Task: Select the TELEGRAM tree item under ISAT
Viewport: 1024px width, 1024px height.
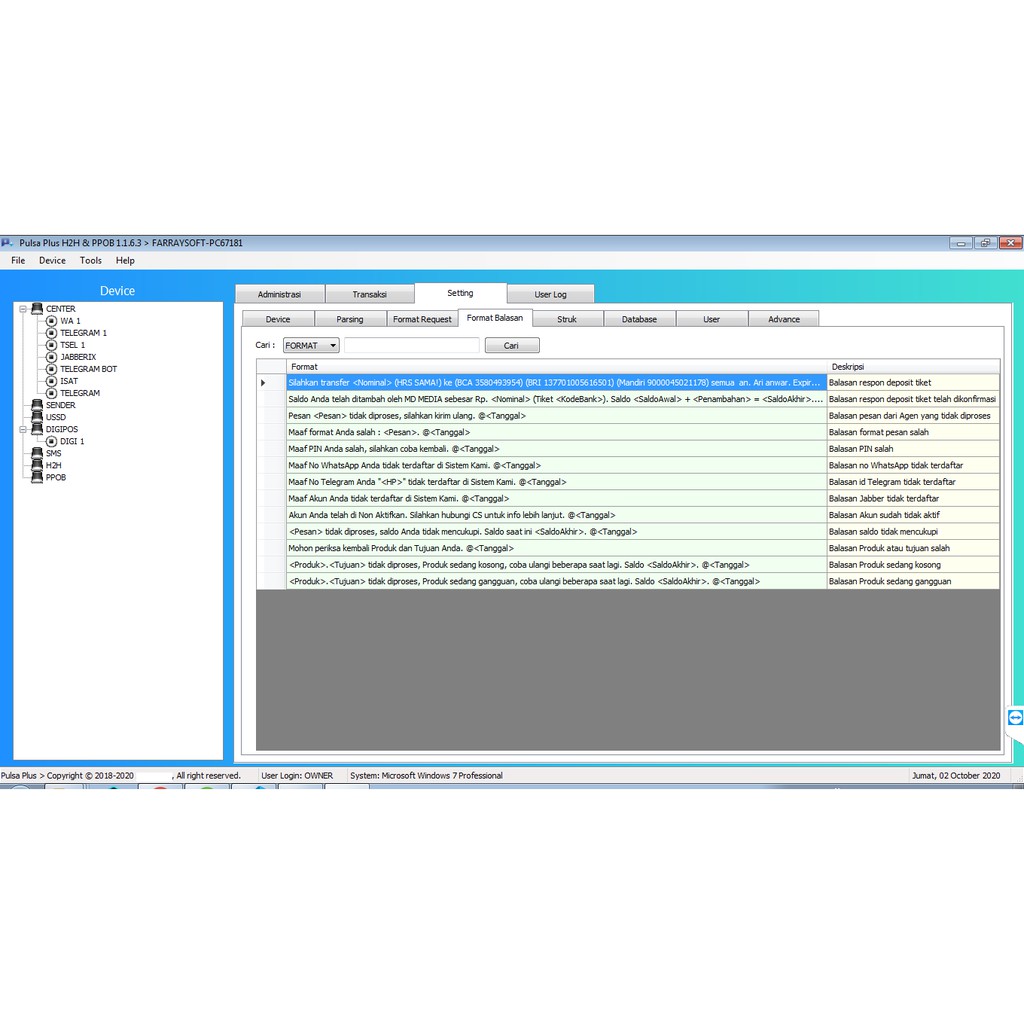Action: coord(80,393)
